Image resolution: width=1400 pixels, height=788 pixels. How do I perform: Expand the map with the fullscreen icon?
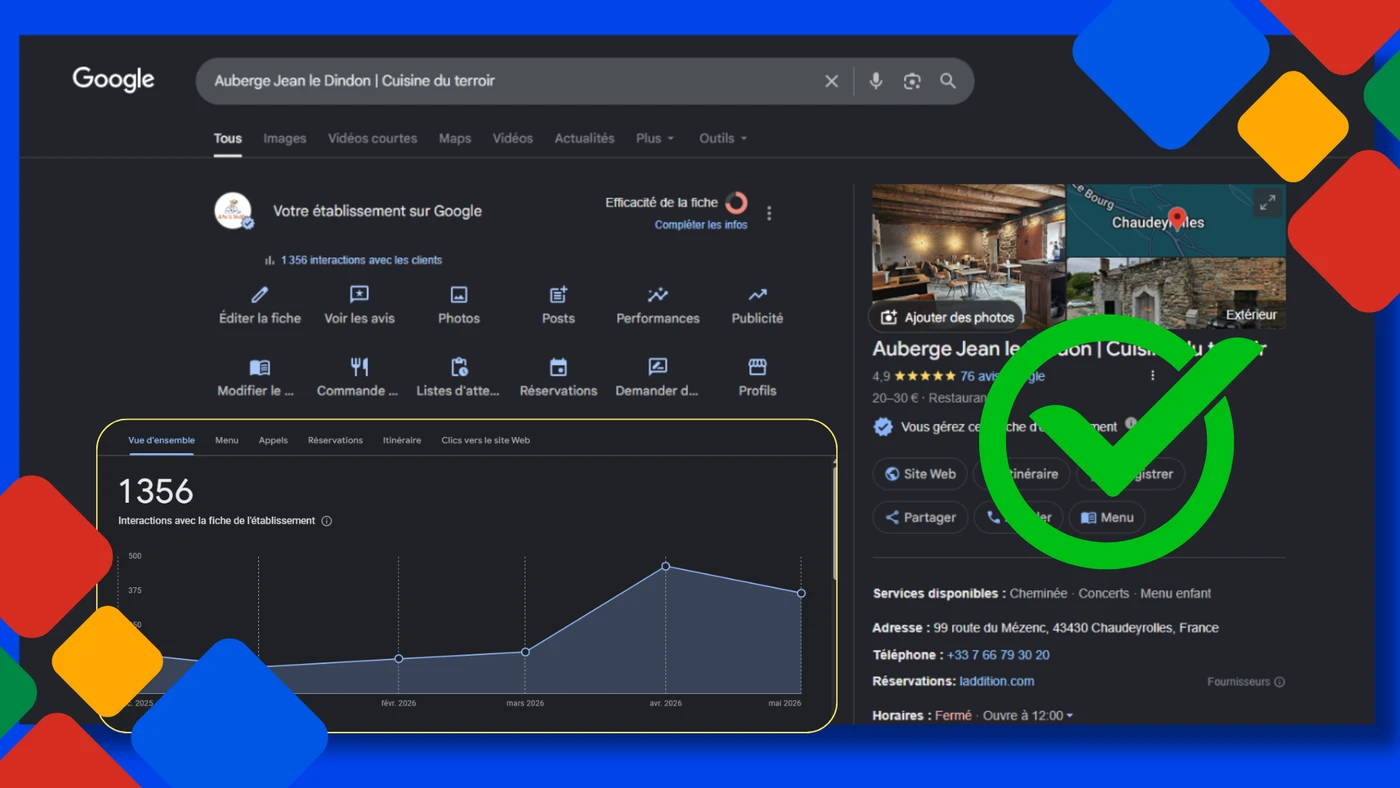coord(1267,203)
